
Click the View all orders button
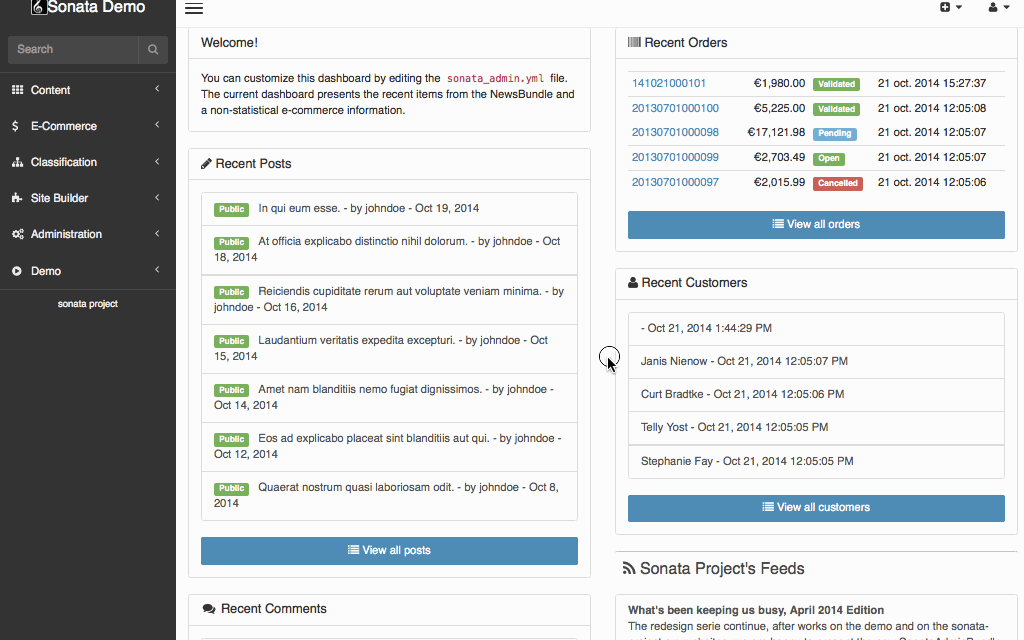pos(816,224)
